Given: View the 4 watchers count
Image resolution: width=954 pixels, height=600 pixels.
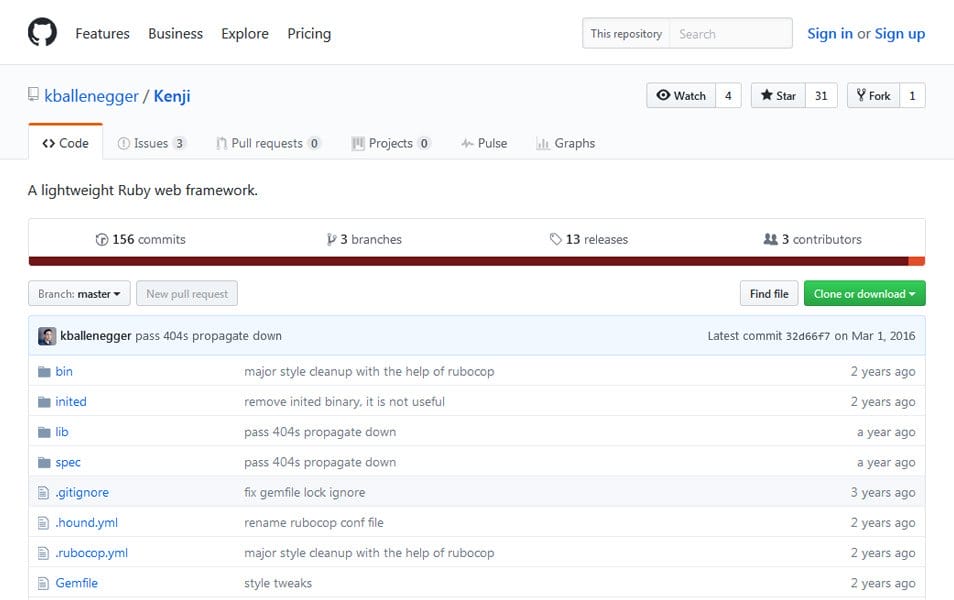Looking at the screenshot, I should tap(728, 96).
